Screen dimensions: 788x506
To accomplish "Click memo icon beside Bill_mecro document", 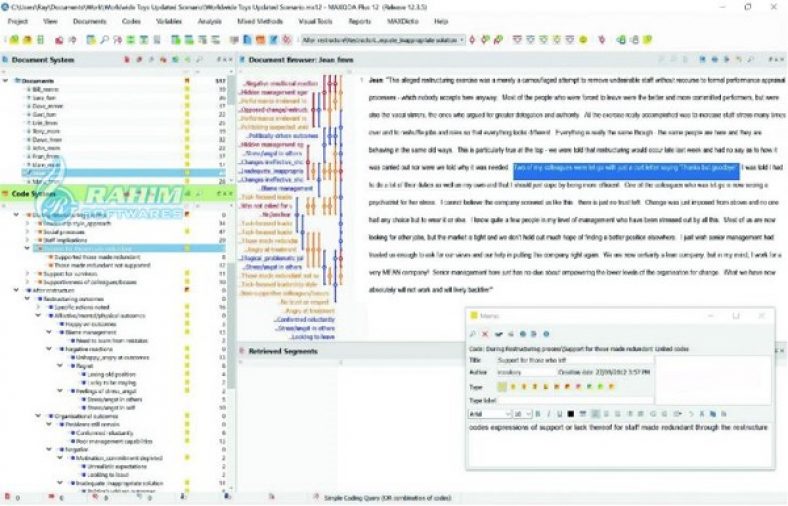I will point(187,89).
